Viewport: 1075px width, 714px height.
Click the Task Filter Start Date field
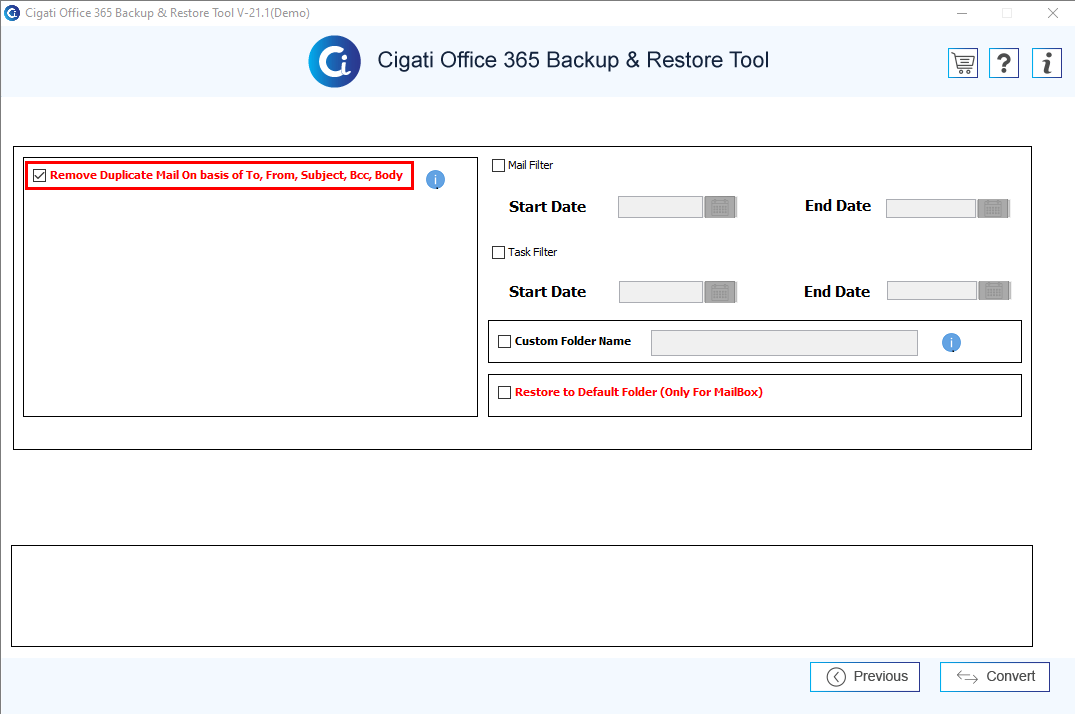coord(661,292)
